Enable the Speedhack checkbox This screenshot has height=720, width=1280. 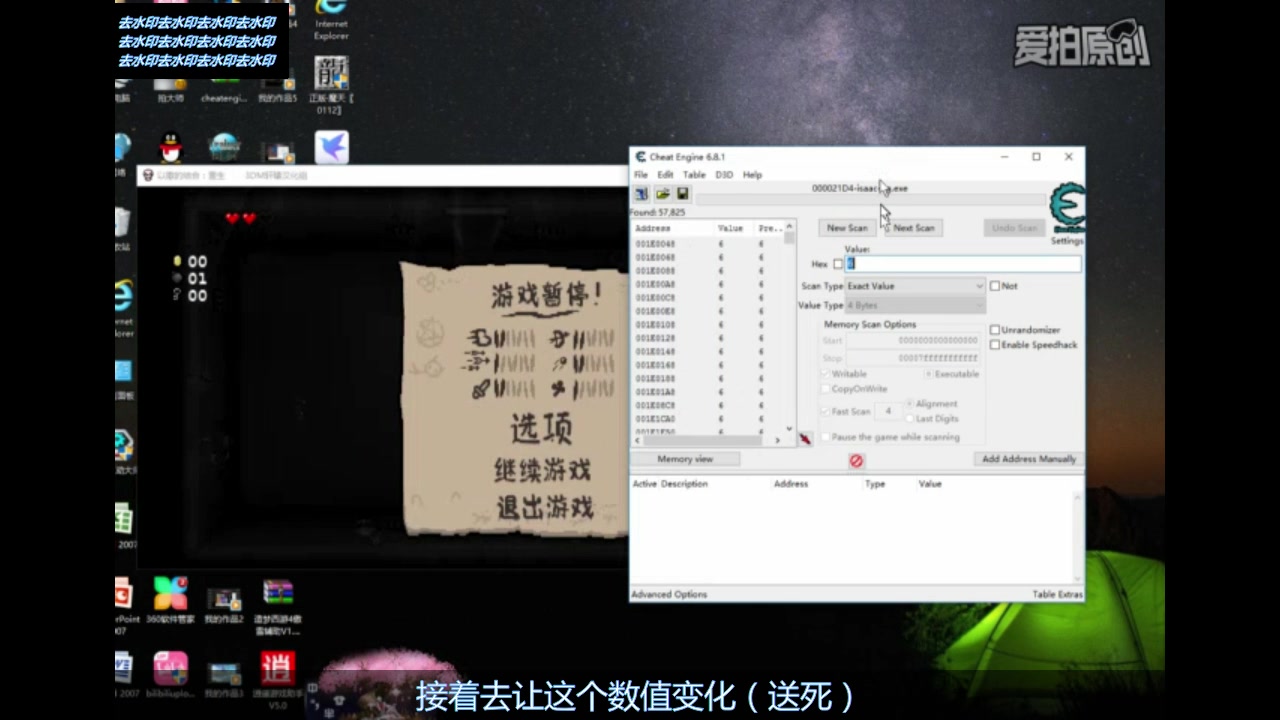[995, 344]
